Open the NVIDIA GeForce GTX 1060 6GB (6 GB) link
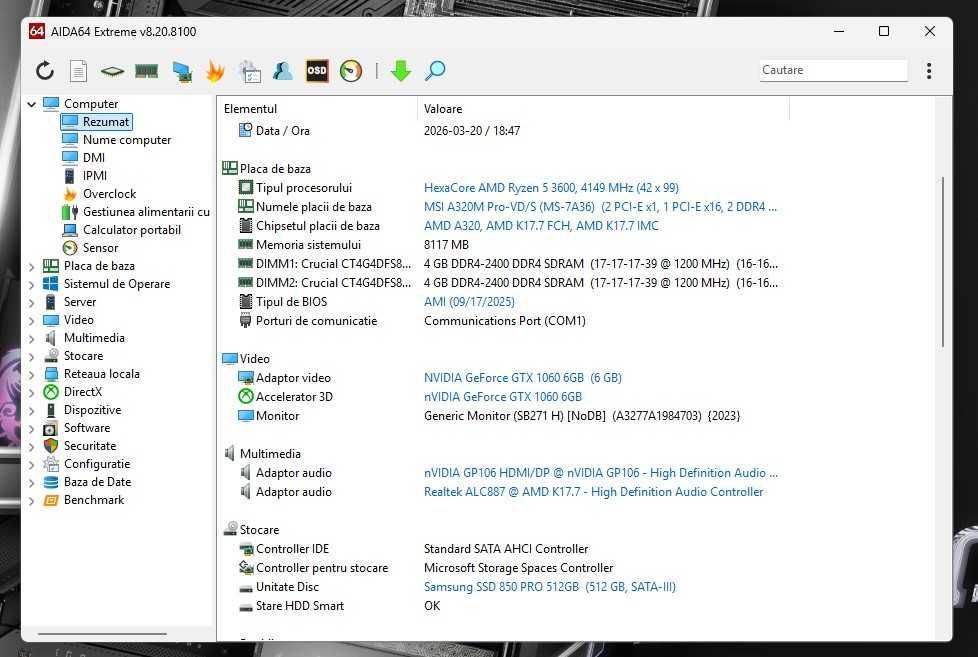 (523, 378)
